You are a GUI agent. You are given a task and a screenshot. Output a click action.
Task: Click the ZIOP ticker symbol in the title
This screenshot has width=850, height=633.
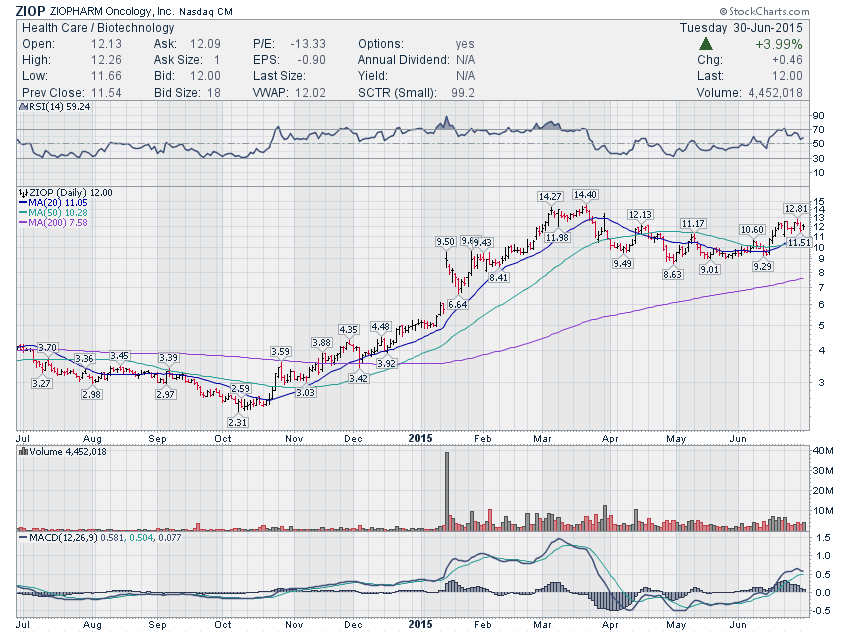pyautogui.click(x=31, y=11)
